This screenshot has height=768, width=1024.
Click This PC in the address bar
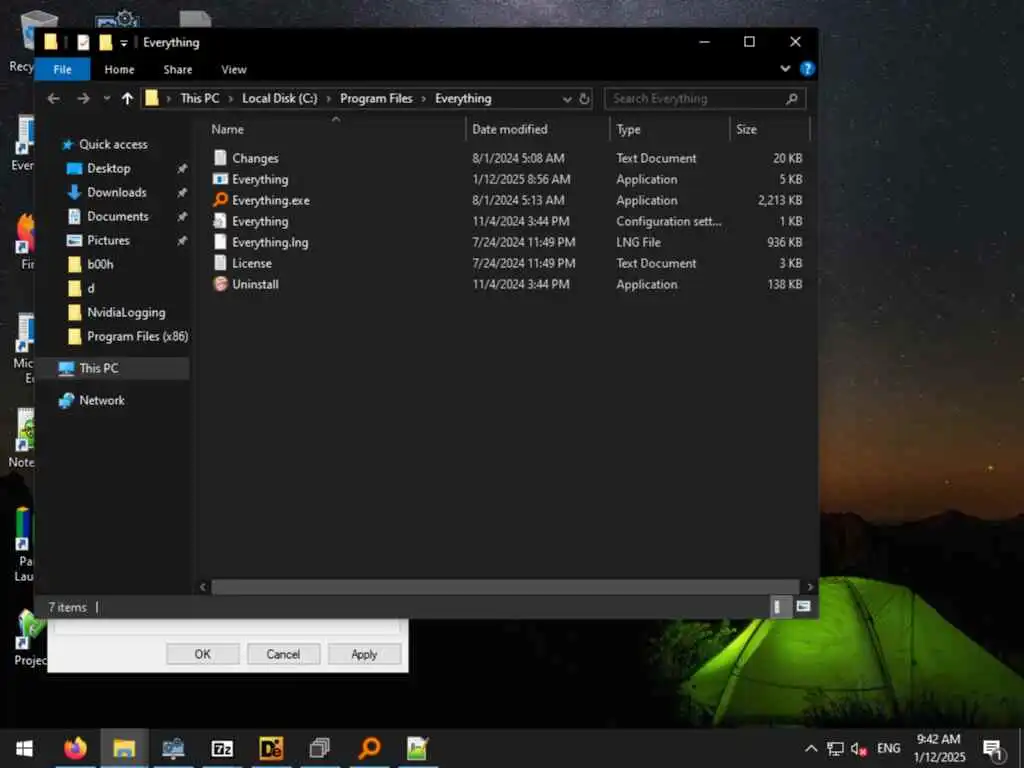[x=200, y=99]
